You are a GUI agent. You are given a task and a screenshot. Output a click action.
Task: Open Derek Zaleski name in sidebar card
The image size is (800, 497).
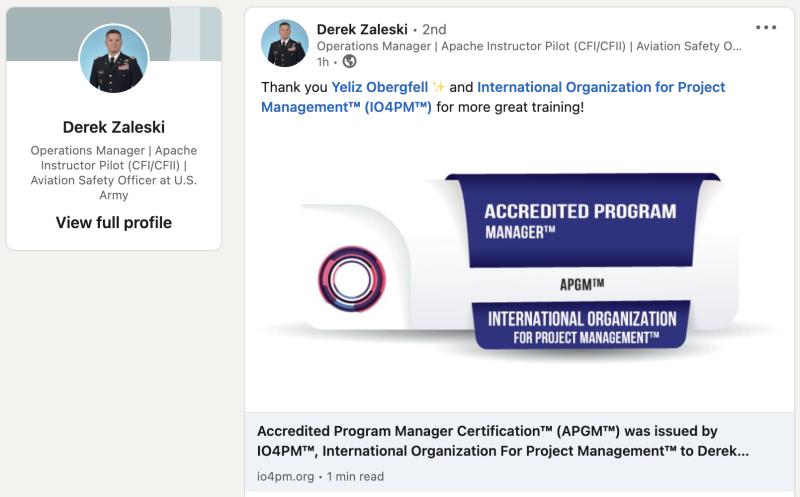click(114, 127)
